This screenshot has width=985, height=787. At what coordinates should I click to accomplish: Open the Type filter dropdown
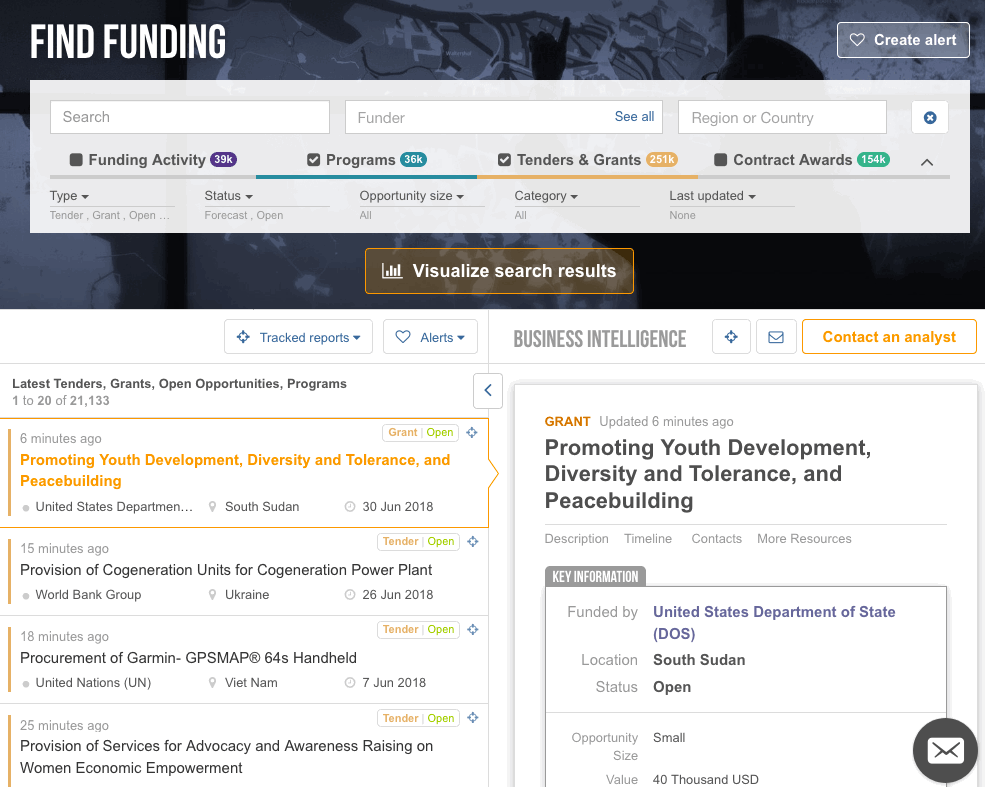click(x=69, y=196)
